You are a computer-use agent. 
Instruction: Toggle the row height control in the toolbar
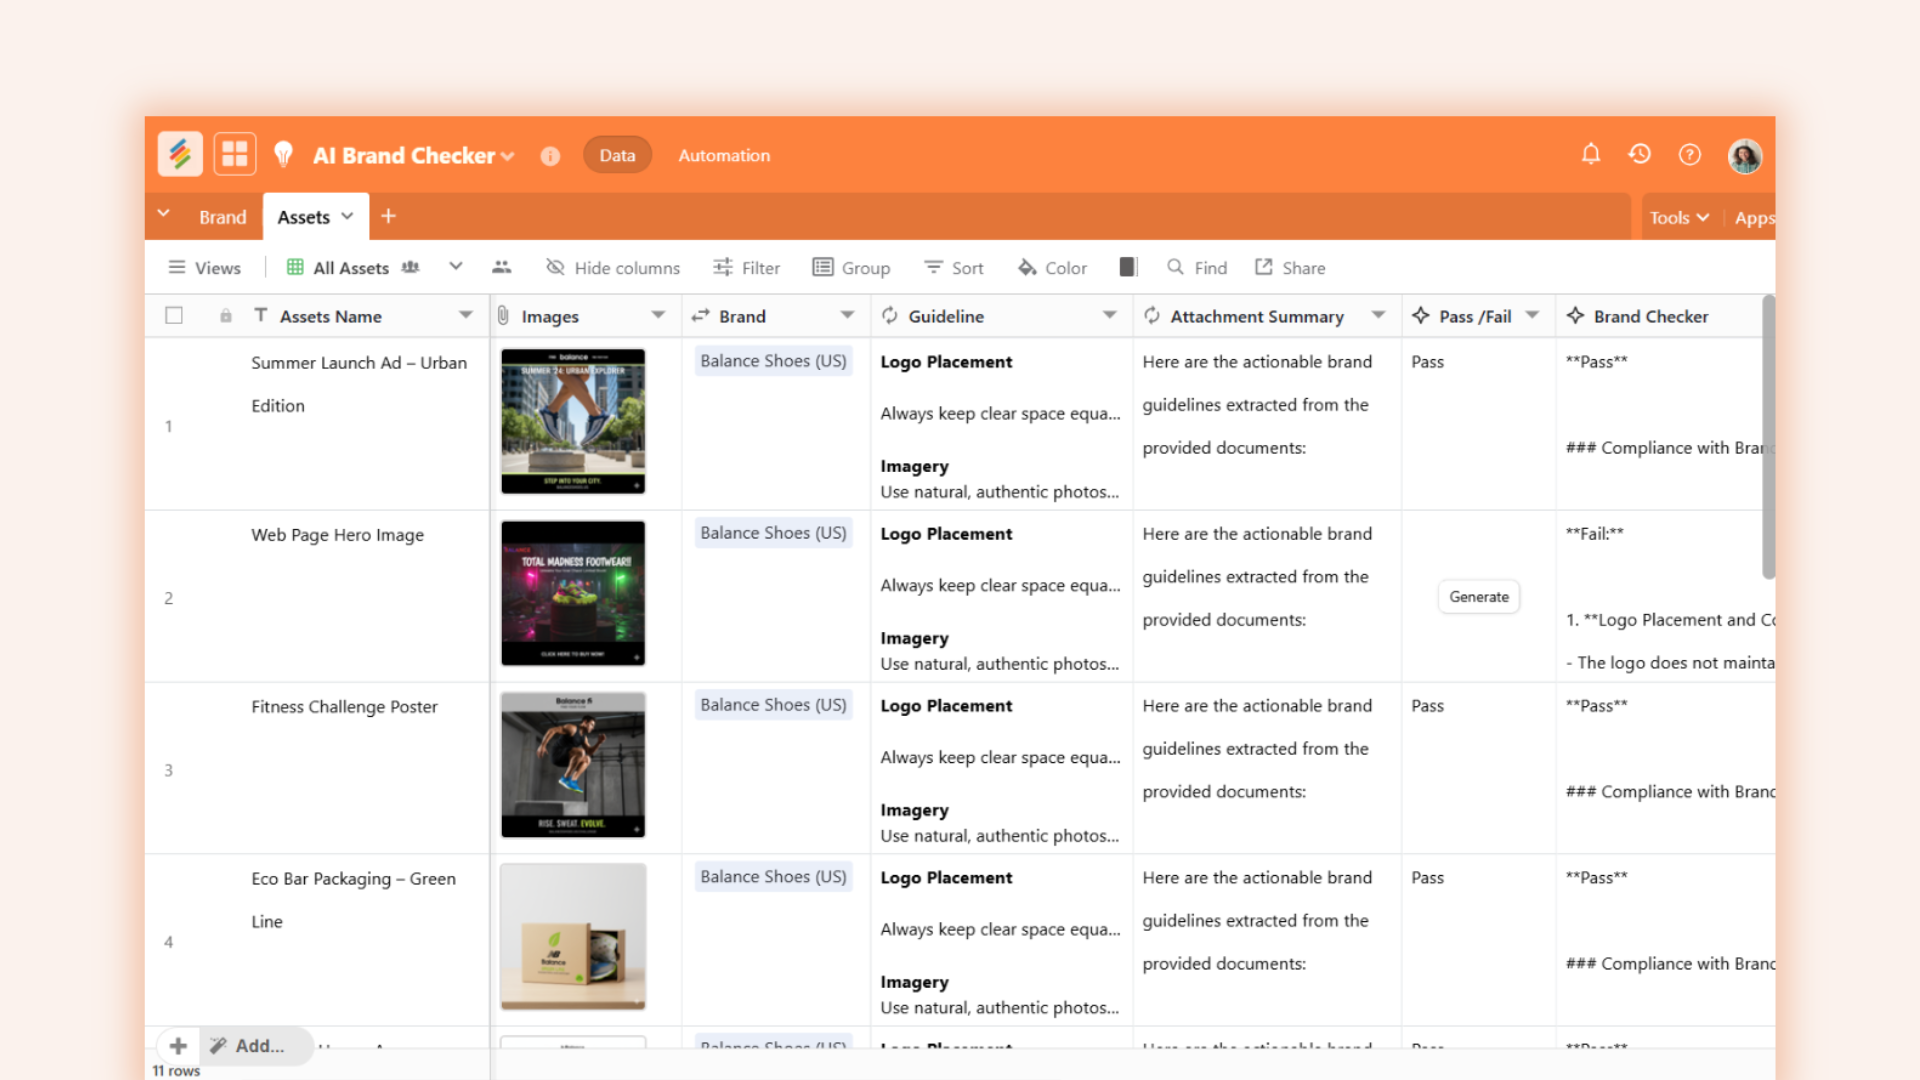tap(1128, 267)
